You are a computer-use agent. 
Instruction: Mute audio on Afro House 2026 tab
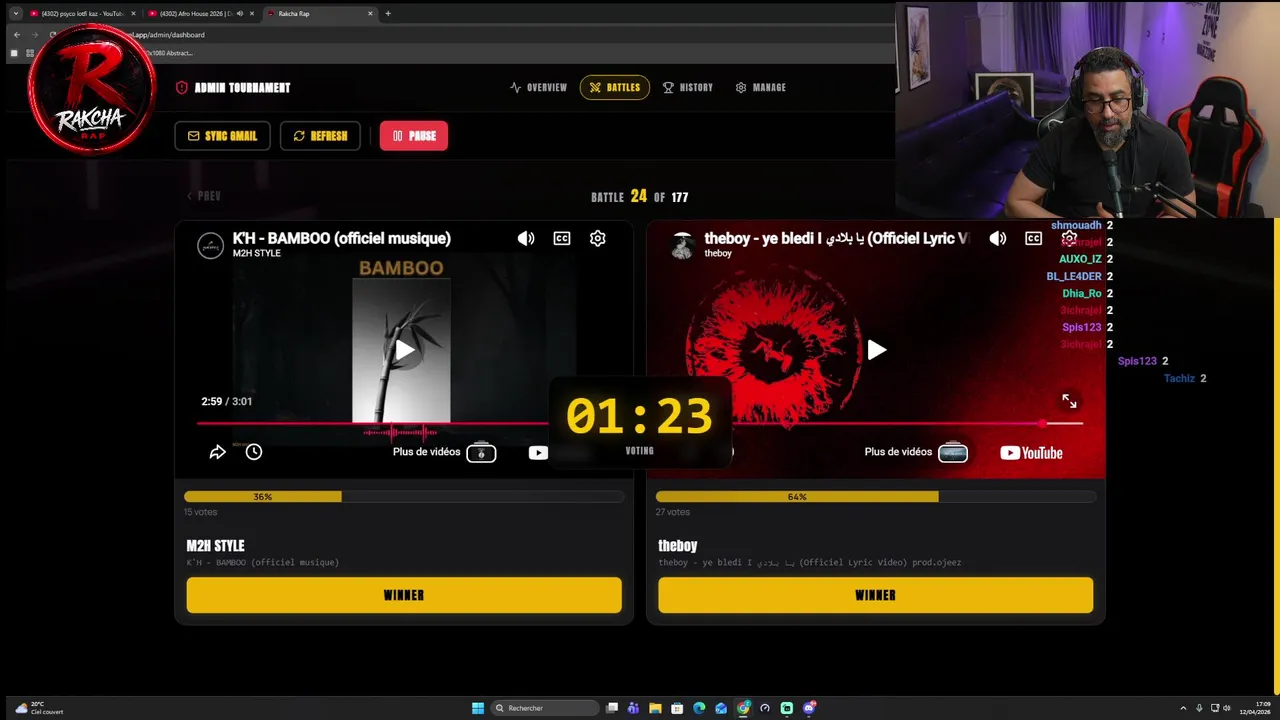pos(240,13)
